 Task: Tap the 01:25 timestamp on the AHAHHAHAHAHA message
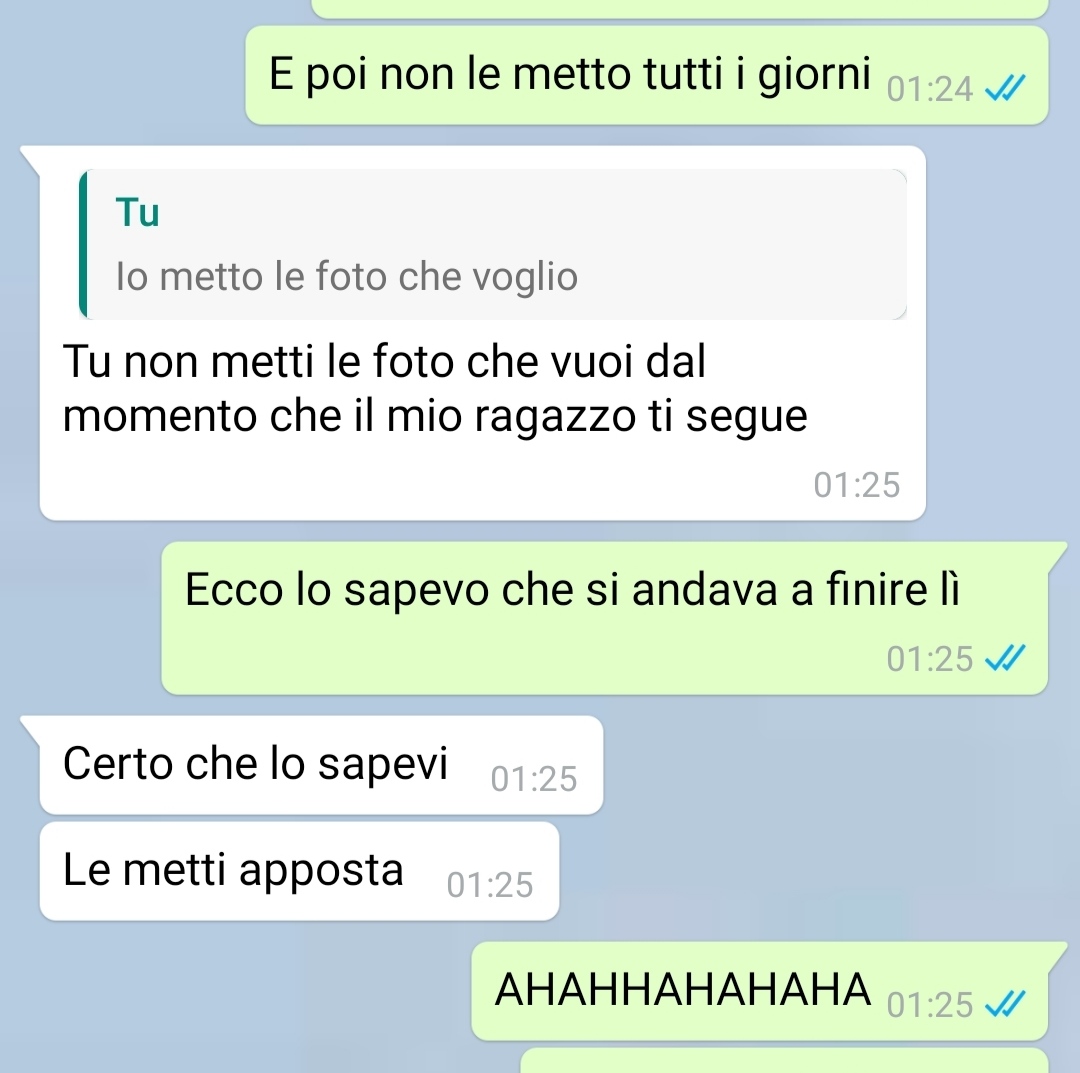[929, 1005]
